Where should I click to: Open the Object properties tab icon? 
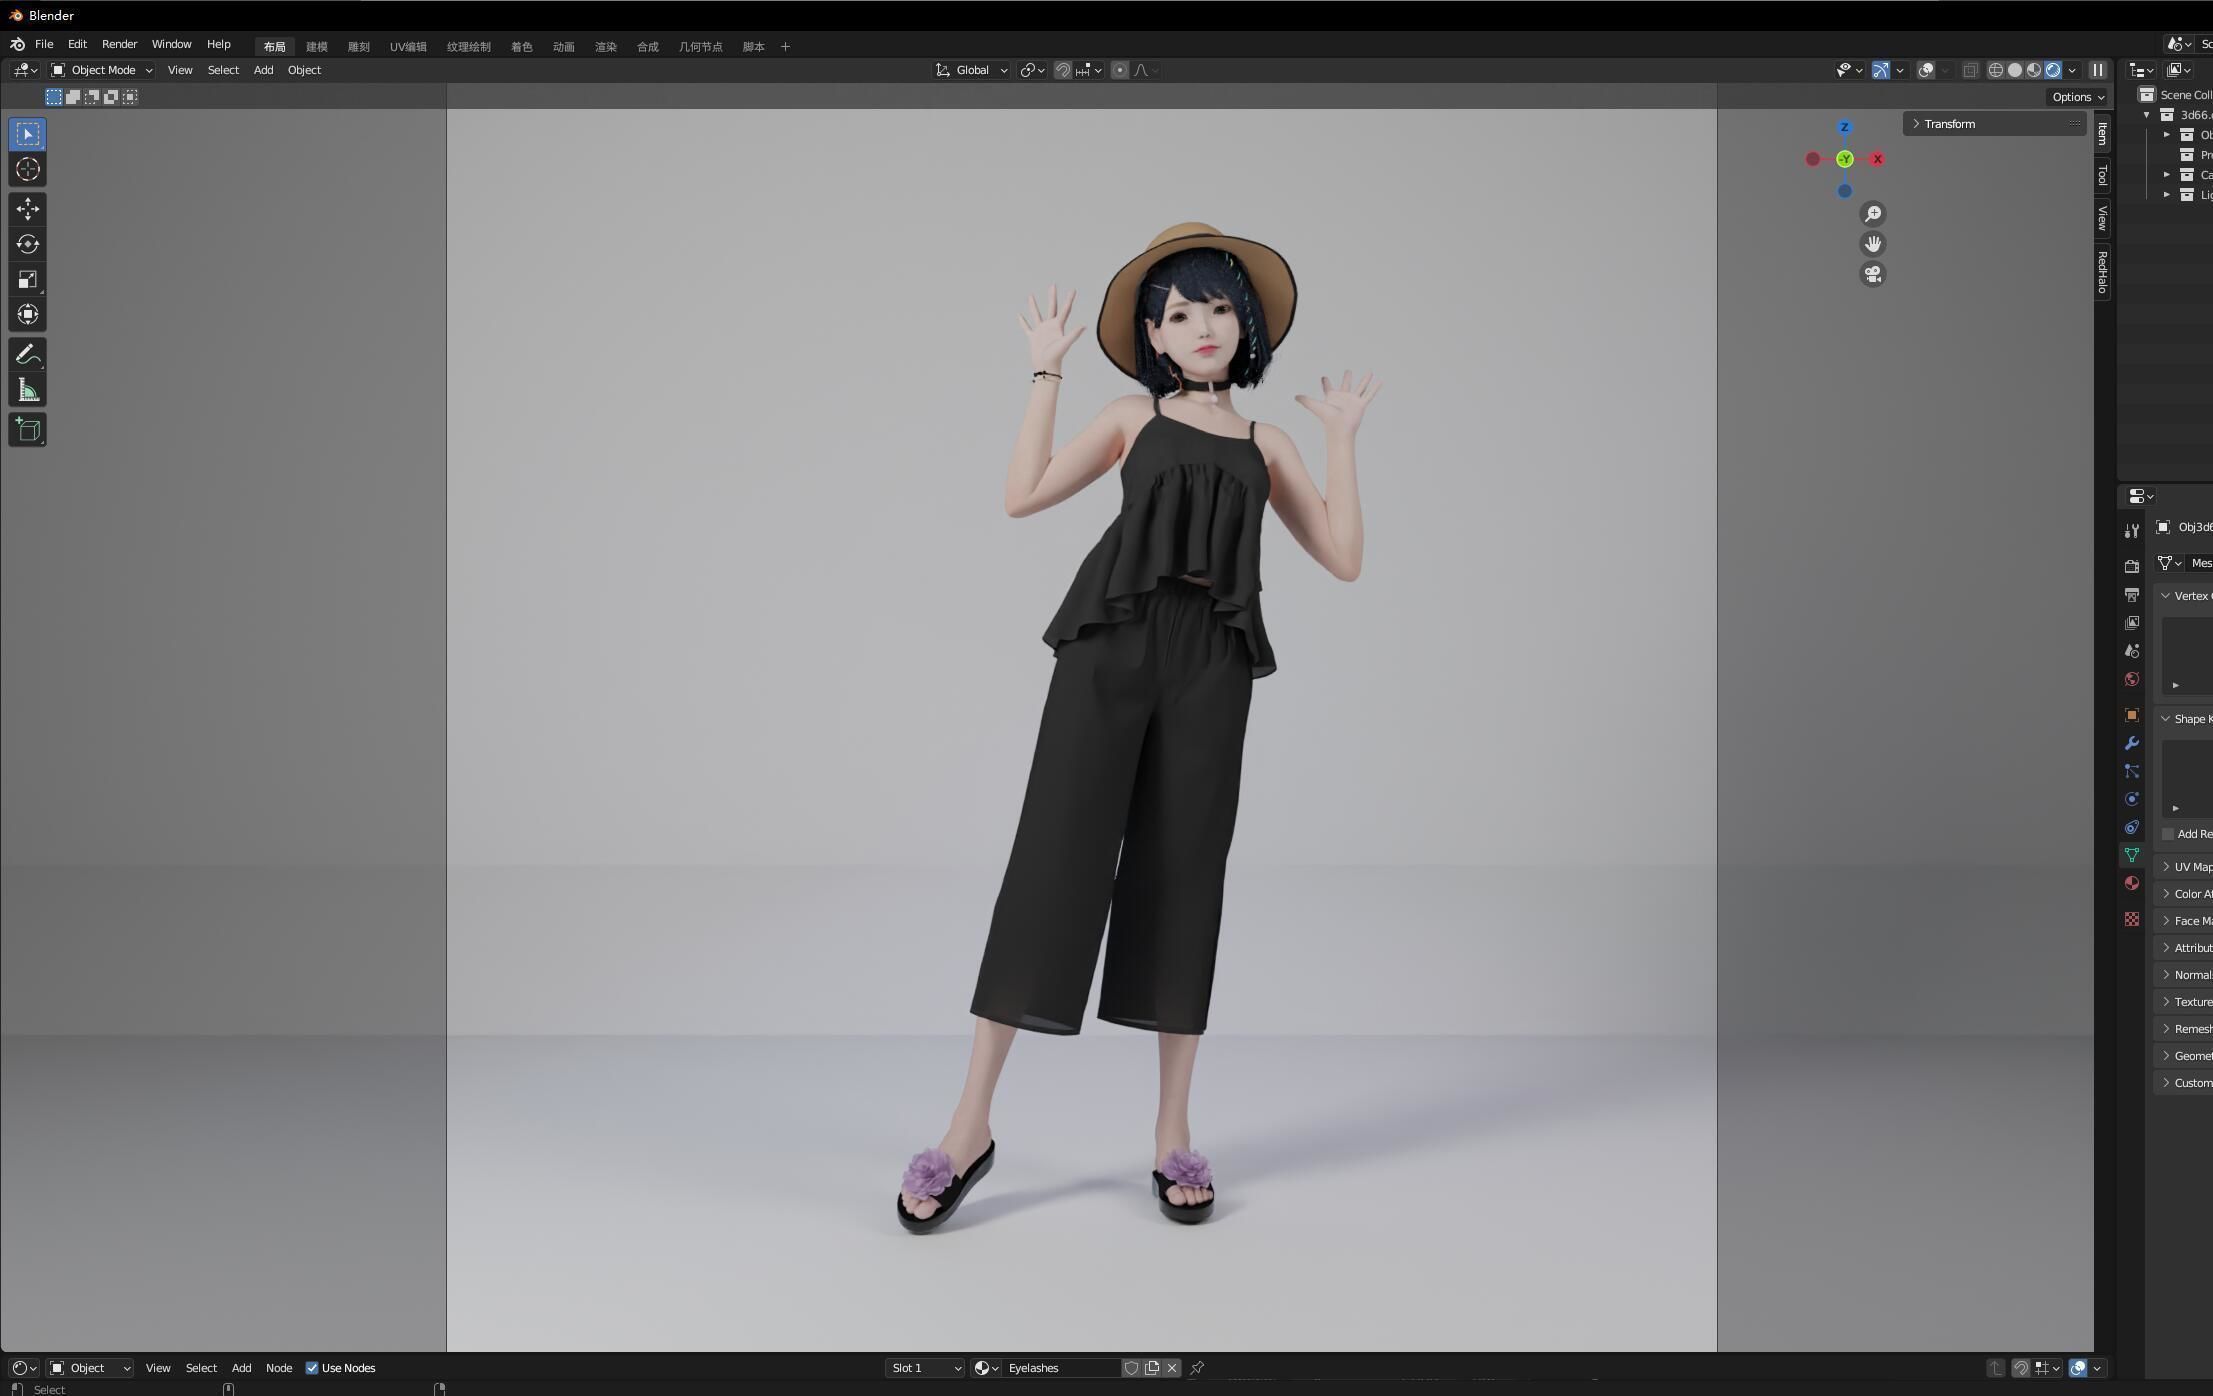pos(2131,715)
